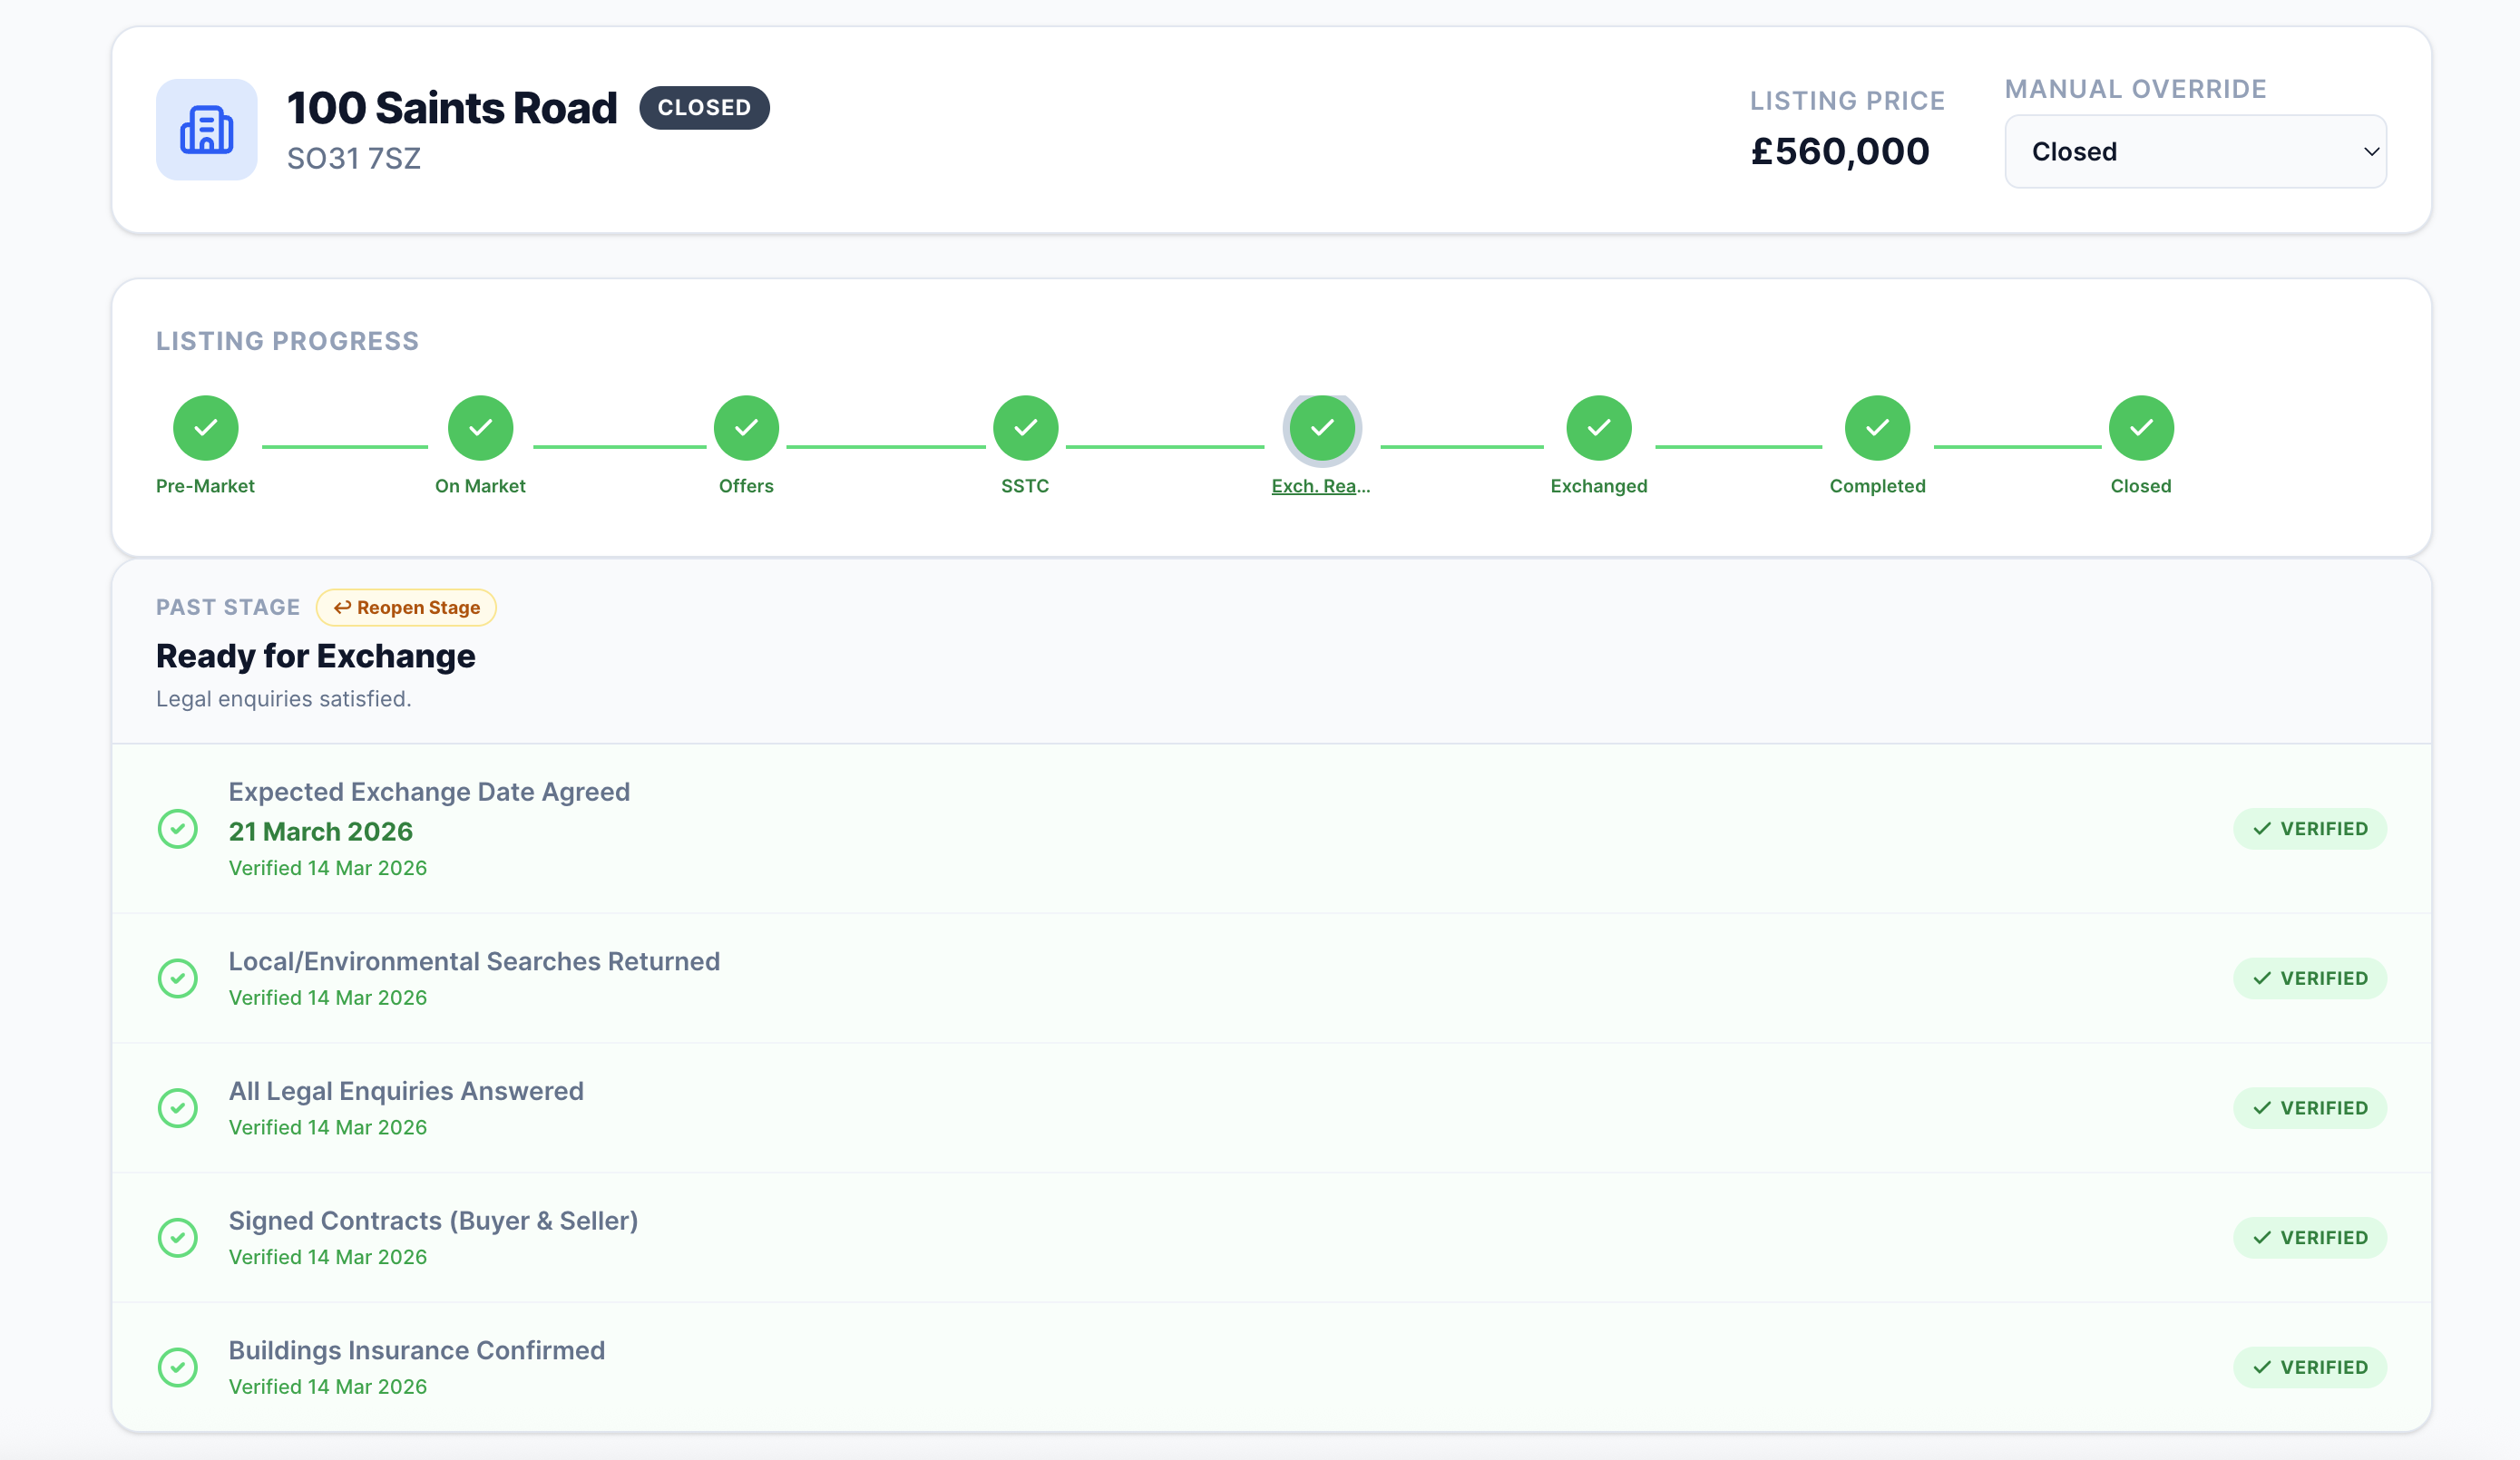Screen dimensions: 2520x1460
Task: Click the VERIFIED badge on Signed Contracts row
Action: (2310, 1237)
